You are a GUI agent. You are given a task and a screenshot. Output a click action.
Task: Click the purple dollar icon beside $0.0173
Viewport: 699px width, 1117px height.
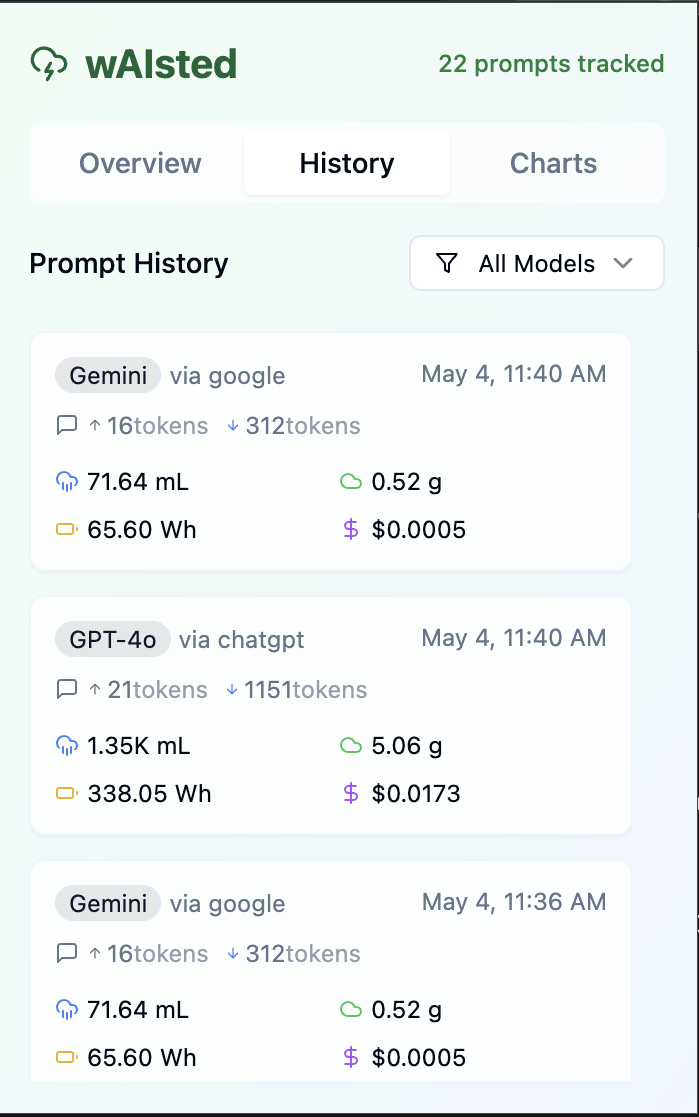[x=350, y=794]
